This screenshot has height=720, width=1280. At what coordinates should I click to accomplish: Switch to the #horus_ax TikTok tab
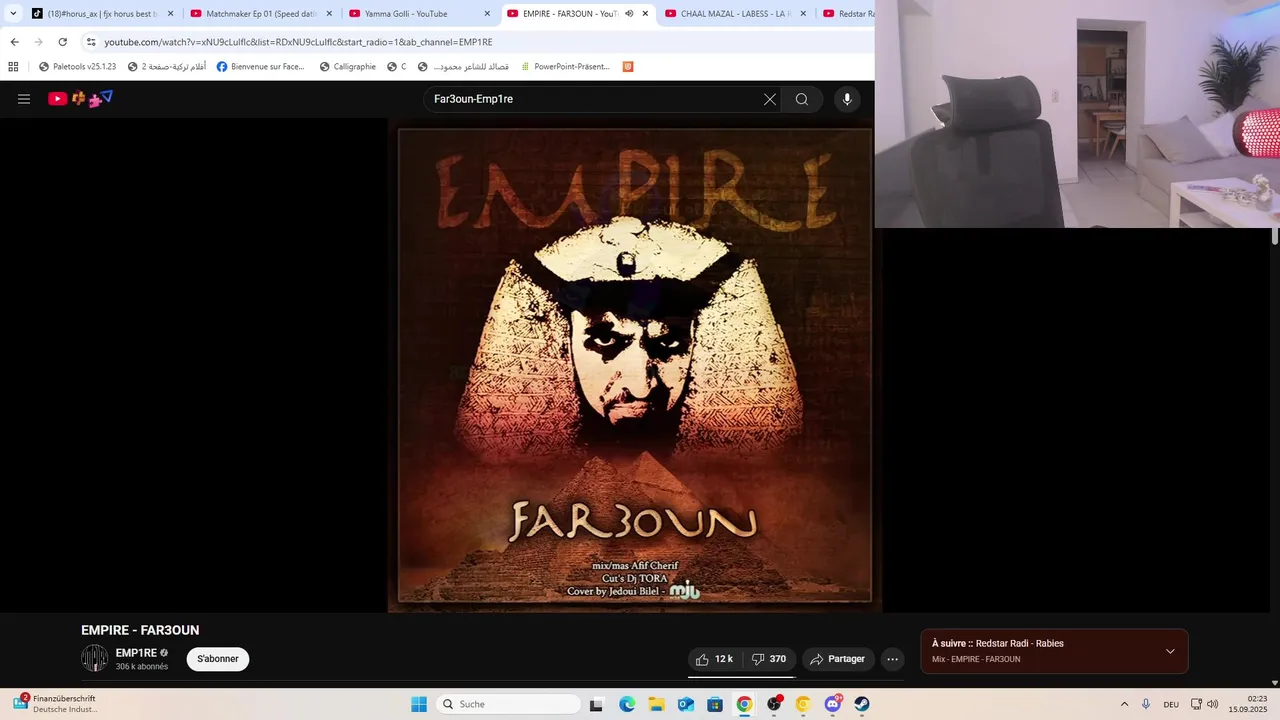click(x=103, y=14)
